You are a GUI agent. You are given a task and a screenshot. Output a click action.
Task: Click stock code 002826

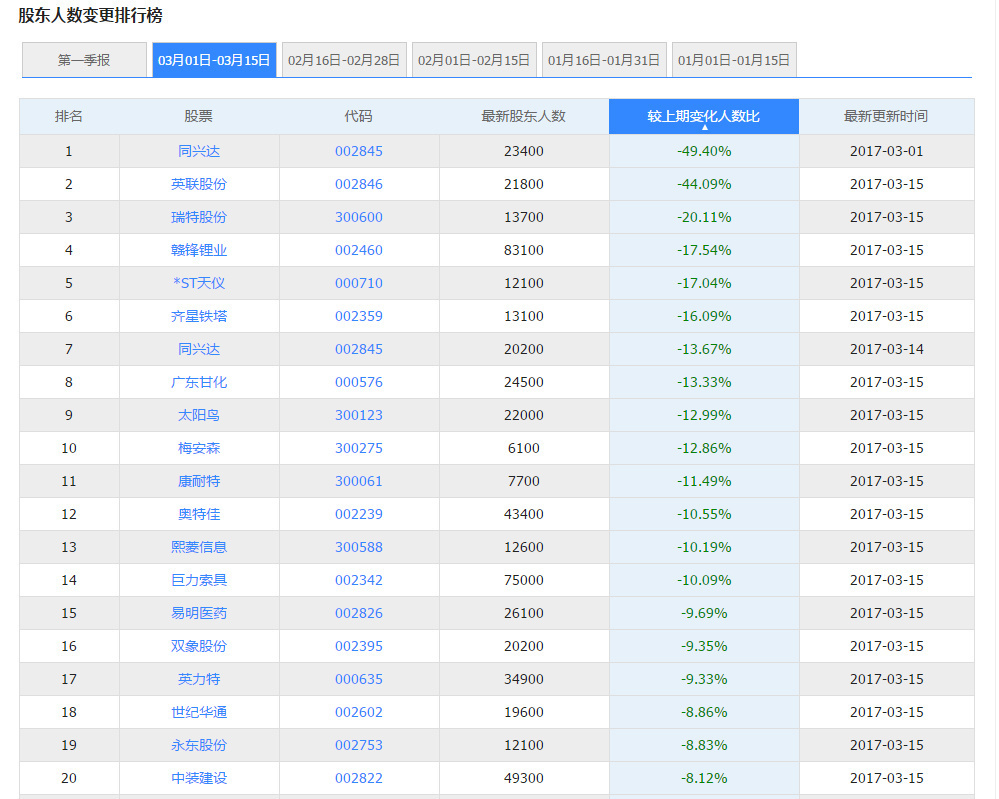359,613
